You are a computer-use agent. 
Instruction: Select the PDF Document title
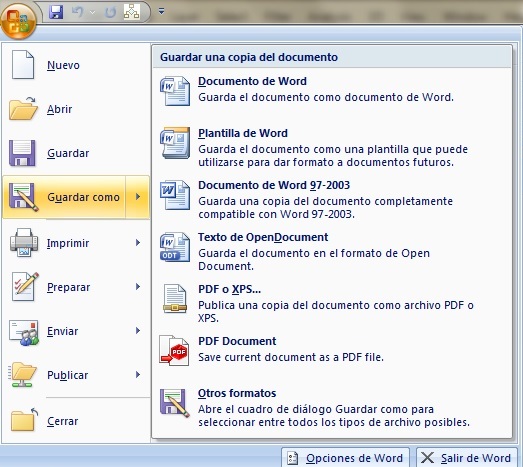pyautogui.click(x=237, y=341)
